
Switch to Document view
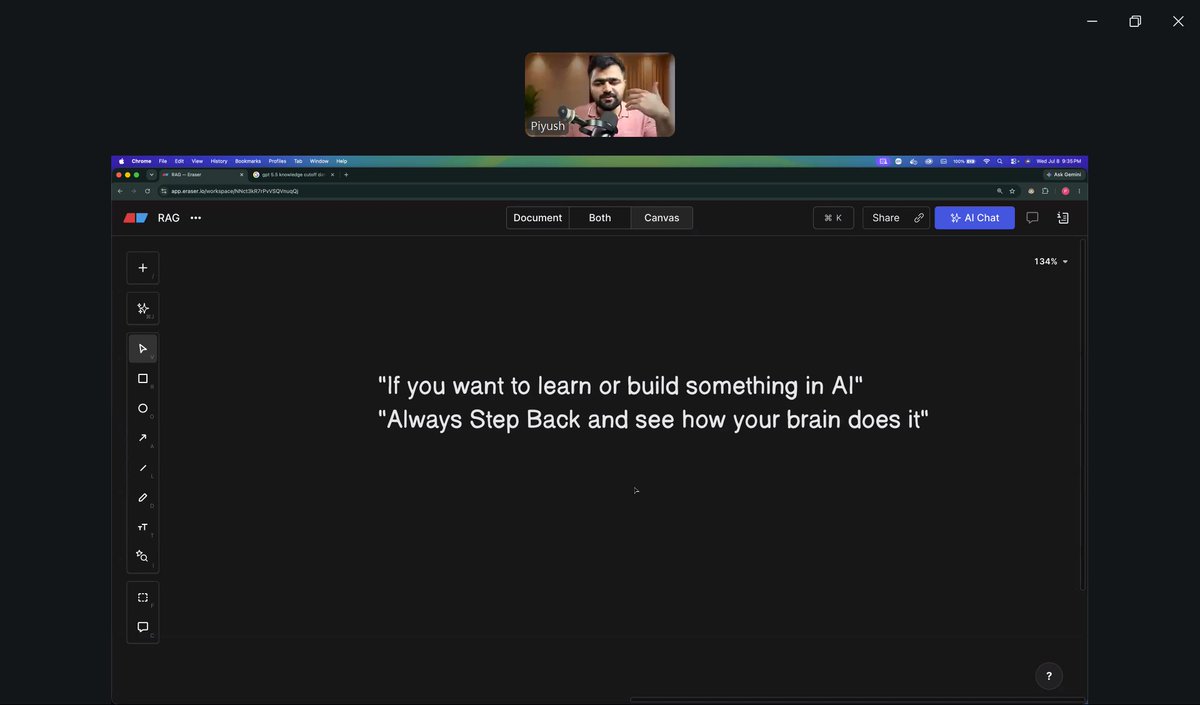[x=538, y=218]
